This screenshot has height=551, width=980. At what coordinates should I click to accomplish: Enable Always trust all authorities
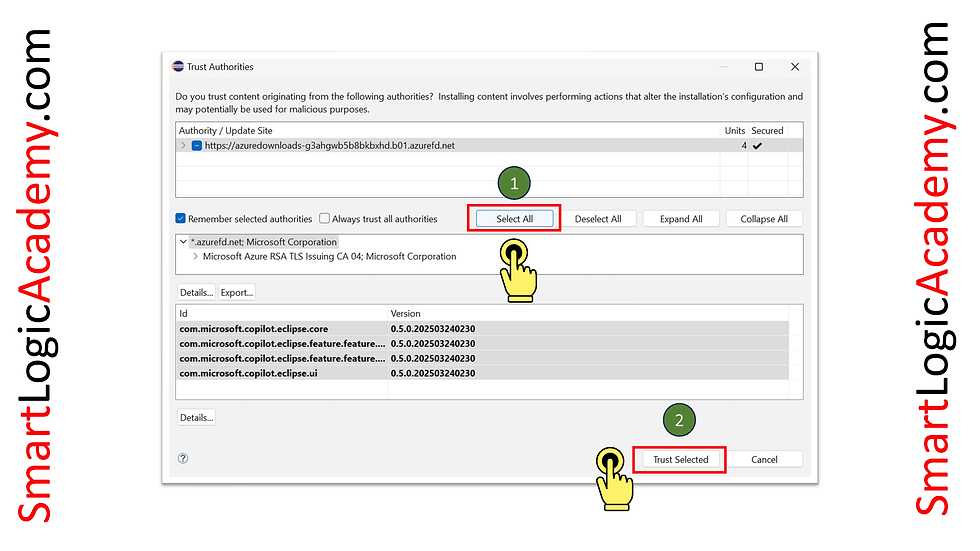pos(324,218)
